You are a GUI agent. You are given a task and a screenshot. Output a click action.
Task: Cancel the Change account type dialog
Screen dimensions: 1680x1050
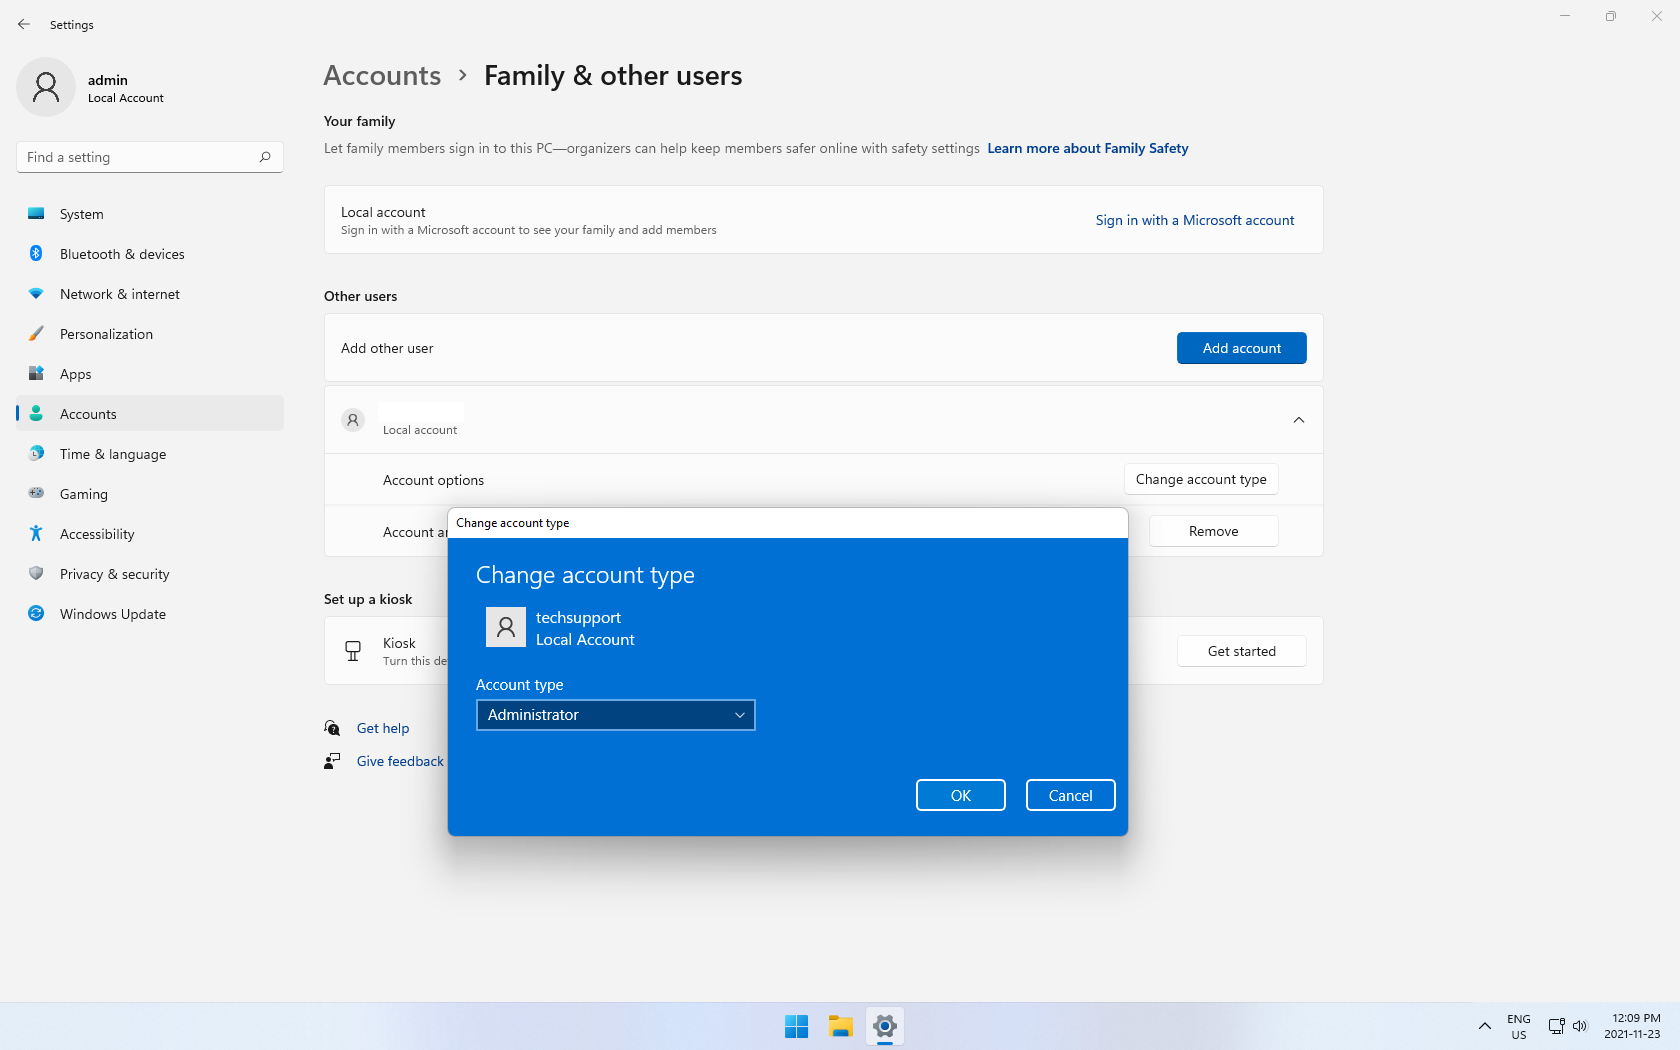(x=1070, y=795)
